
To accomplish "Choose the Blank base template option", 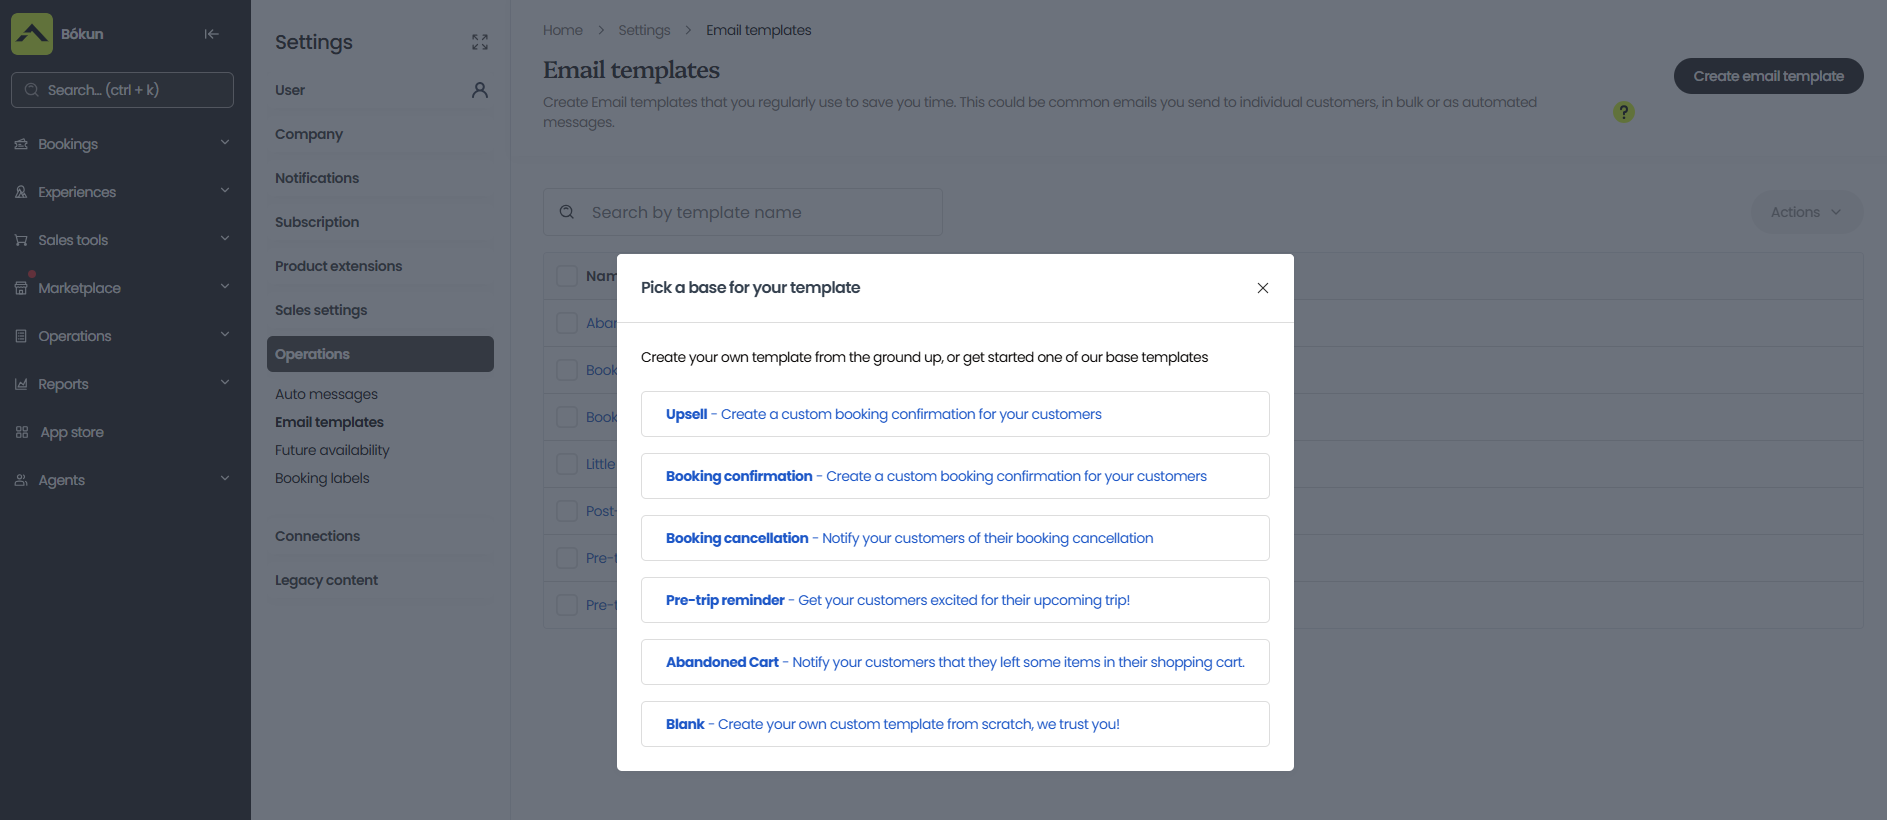I will pyautogui.click(x=955, y=724).
